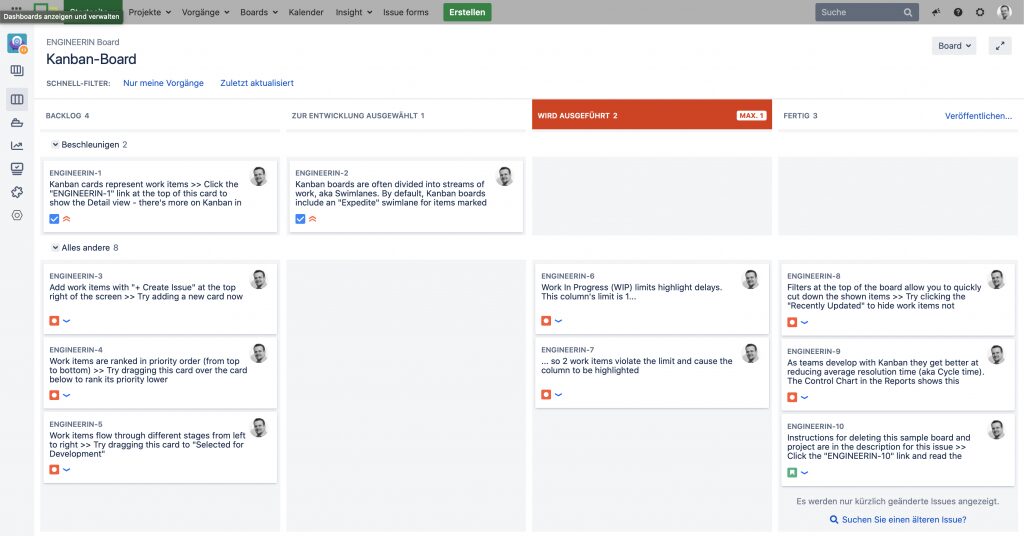Open the Kalender menu item

coord(306,12)
